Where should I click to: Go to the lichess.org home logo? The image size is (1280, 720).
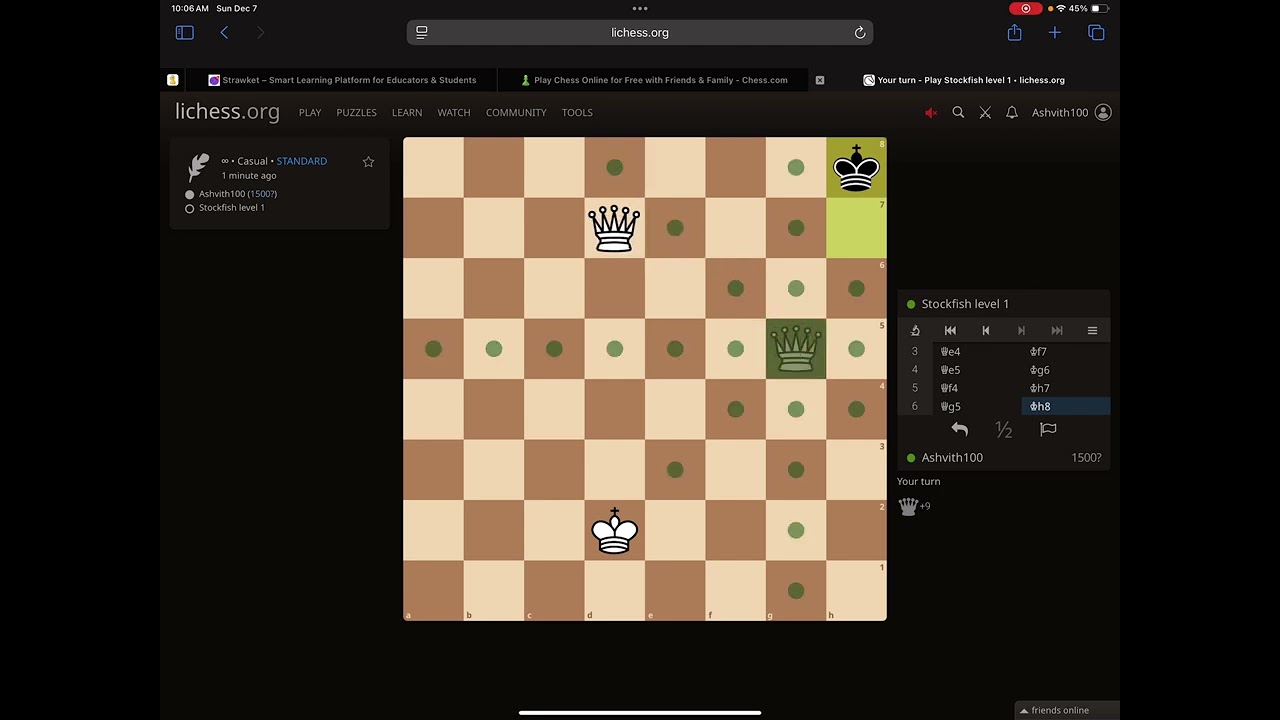click(x=227, y=112)
